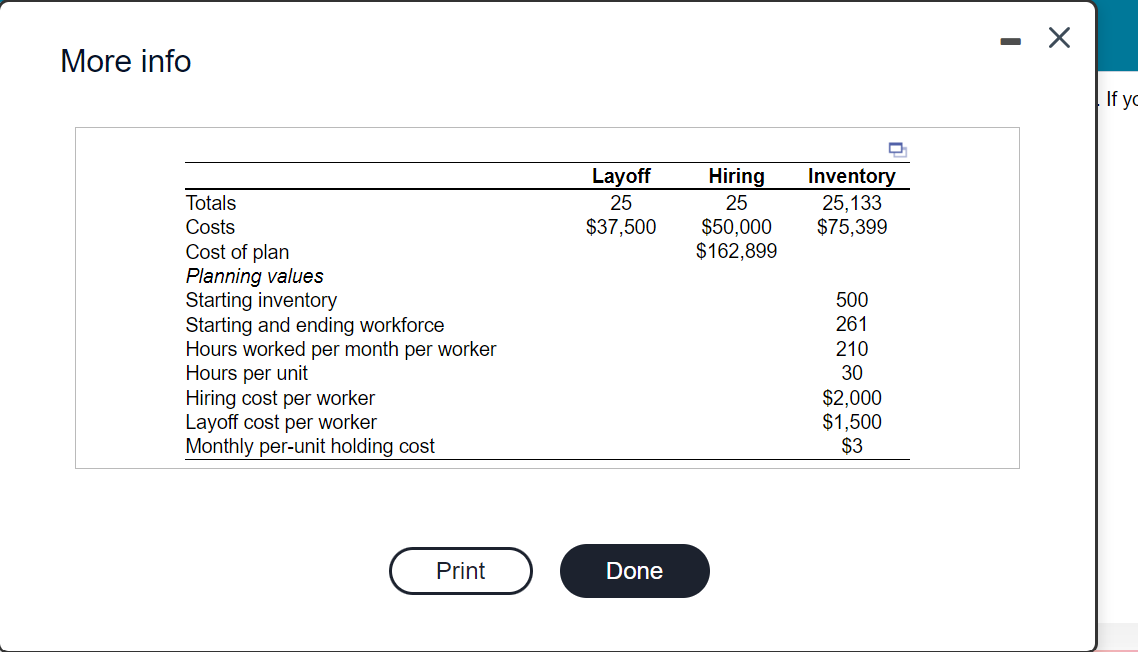Select the Layoff cost per worker value $1,500
This screenshot has height=652, width=1138.
tap(851, 422)
